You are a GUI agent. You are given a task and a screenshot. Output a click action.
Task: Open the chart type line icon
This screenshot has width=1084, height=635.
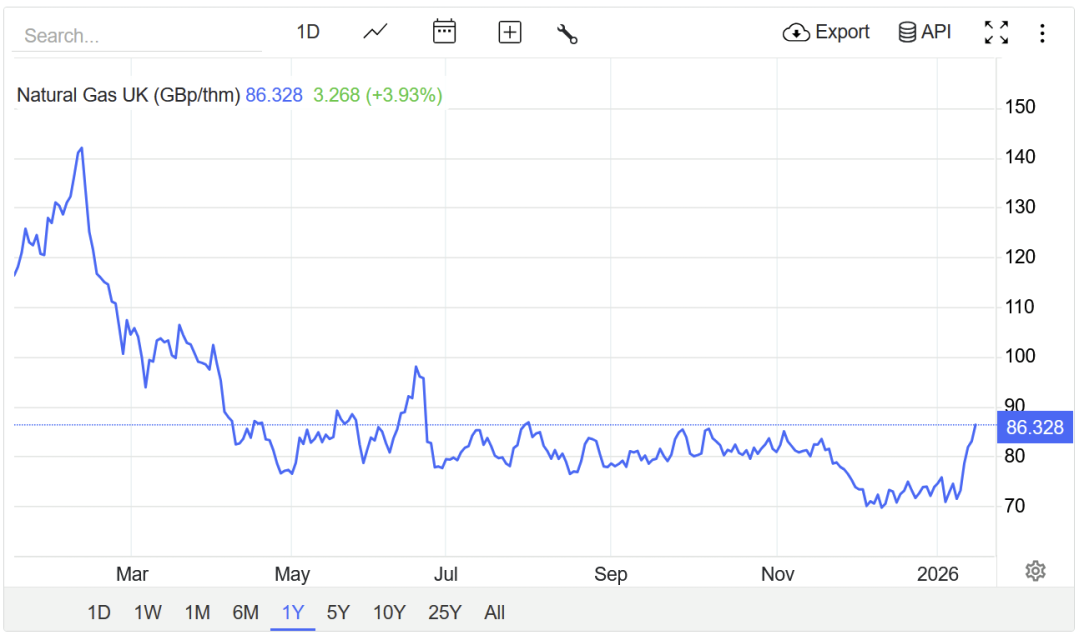375,32
